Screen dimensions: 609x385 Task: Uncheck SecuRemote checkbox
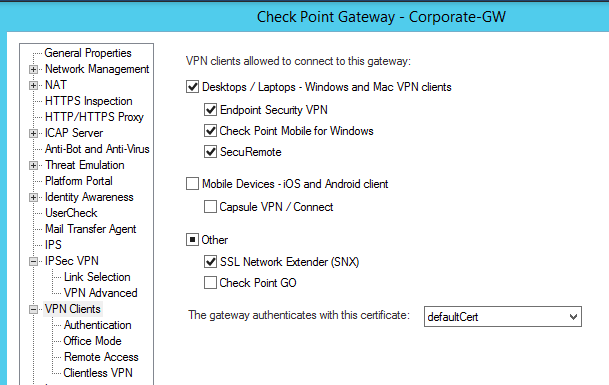point(210,152)
